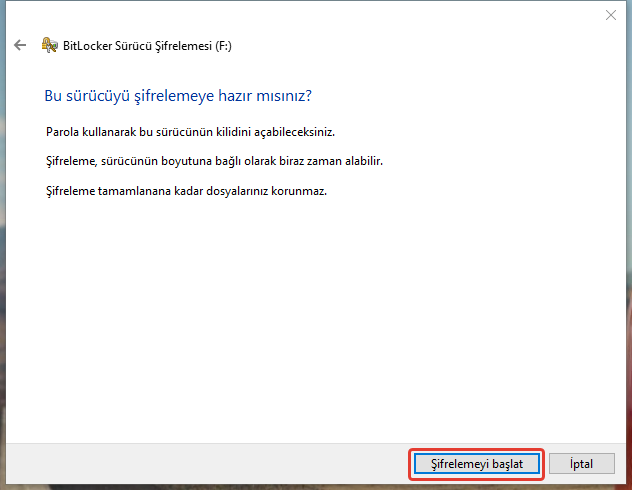This screenshot has width=632, height=490.
Task: Click the sentence about encryption taking "biraz zaman"
Action: coord(214,161)
